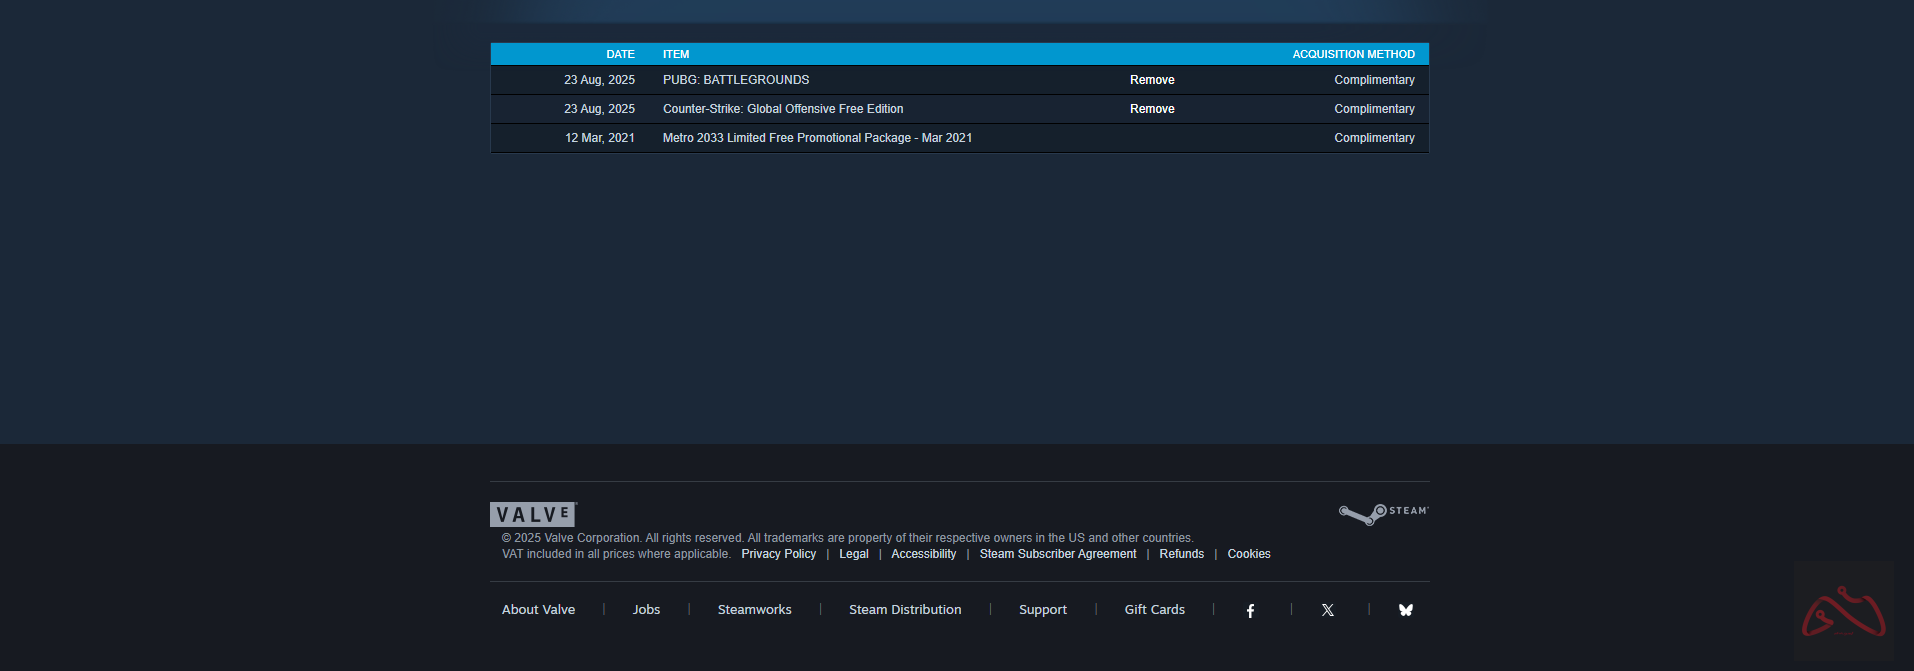Open the Privacy Policy link
This screenshot has height=671, width=1914.
point(778,554)
